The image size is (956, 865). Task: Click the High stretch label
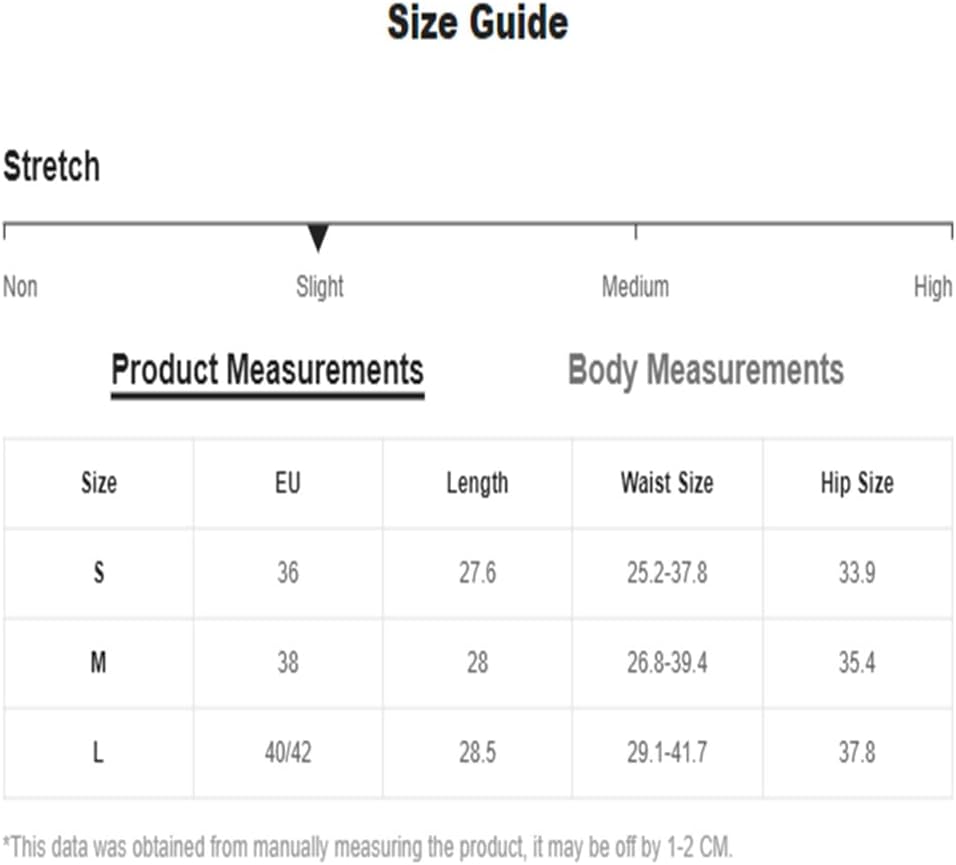coord(933,287)
